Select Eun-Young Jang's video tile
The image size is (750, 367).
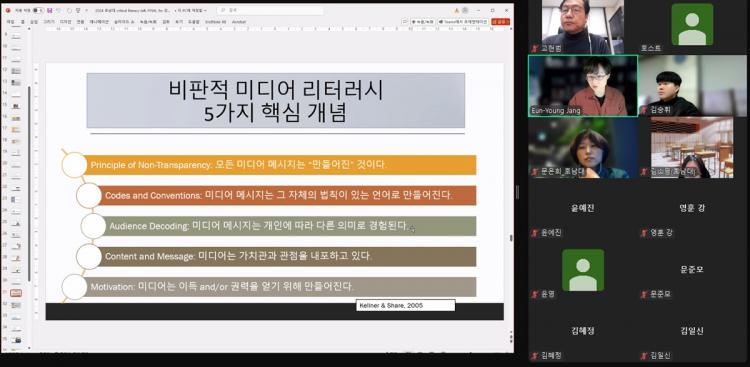(x=583, y=86)
